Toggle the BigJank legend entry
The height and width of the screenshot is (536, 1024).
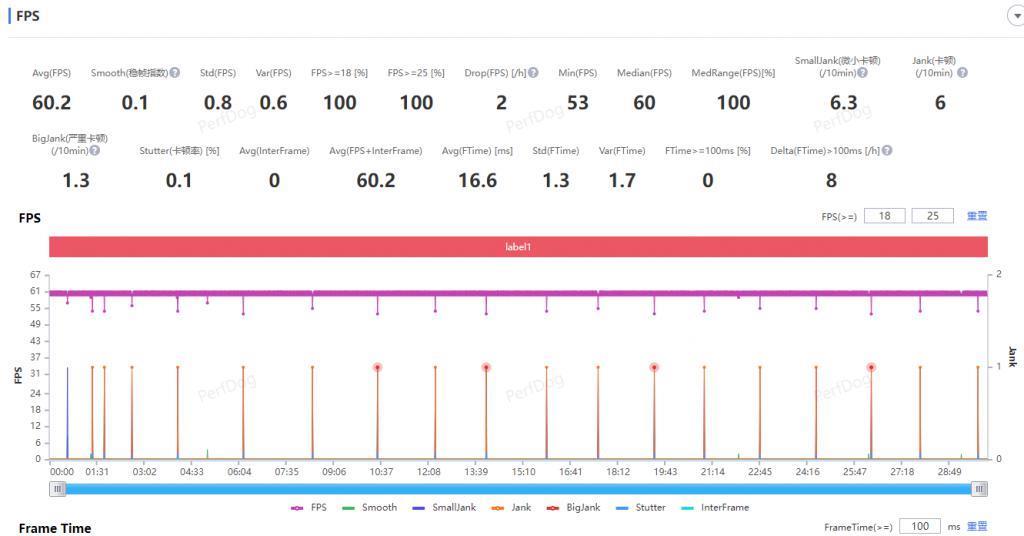pyautogui.click(x=573, y=508)
